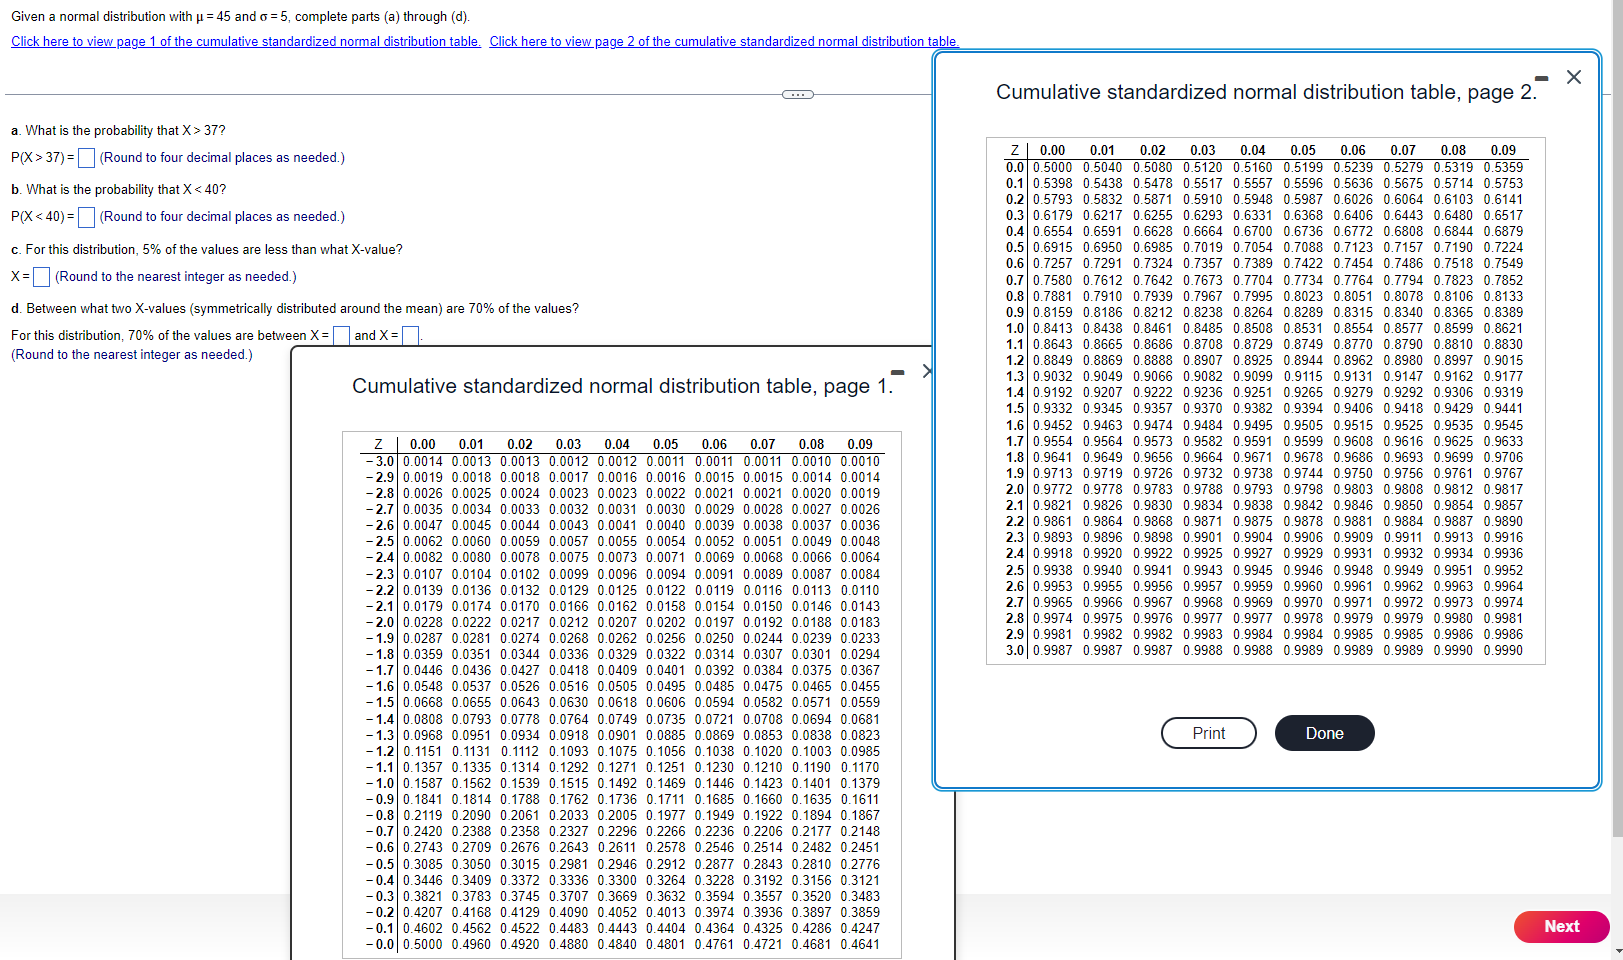Click the 0.0228 cell in page 1 table
Image resolution: width=1623 pixels, height=960 pixels.
click(x=423, y=622)
